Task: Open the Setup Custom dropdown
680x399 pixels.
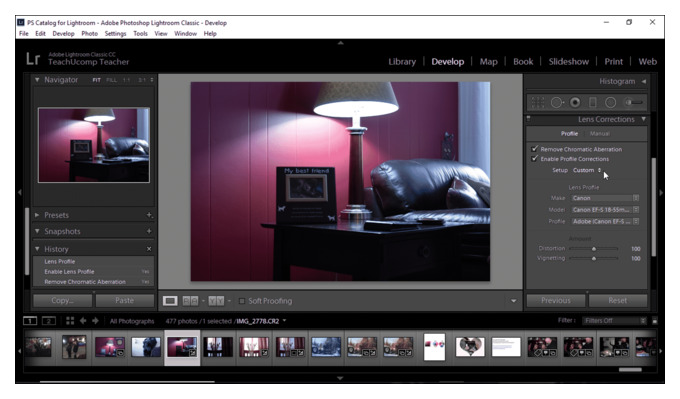Action: tap(587, 170)
